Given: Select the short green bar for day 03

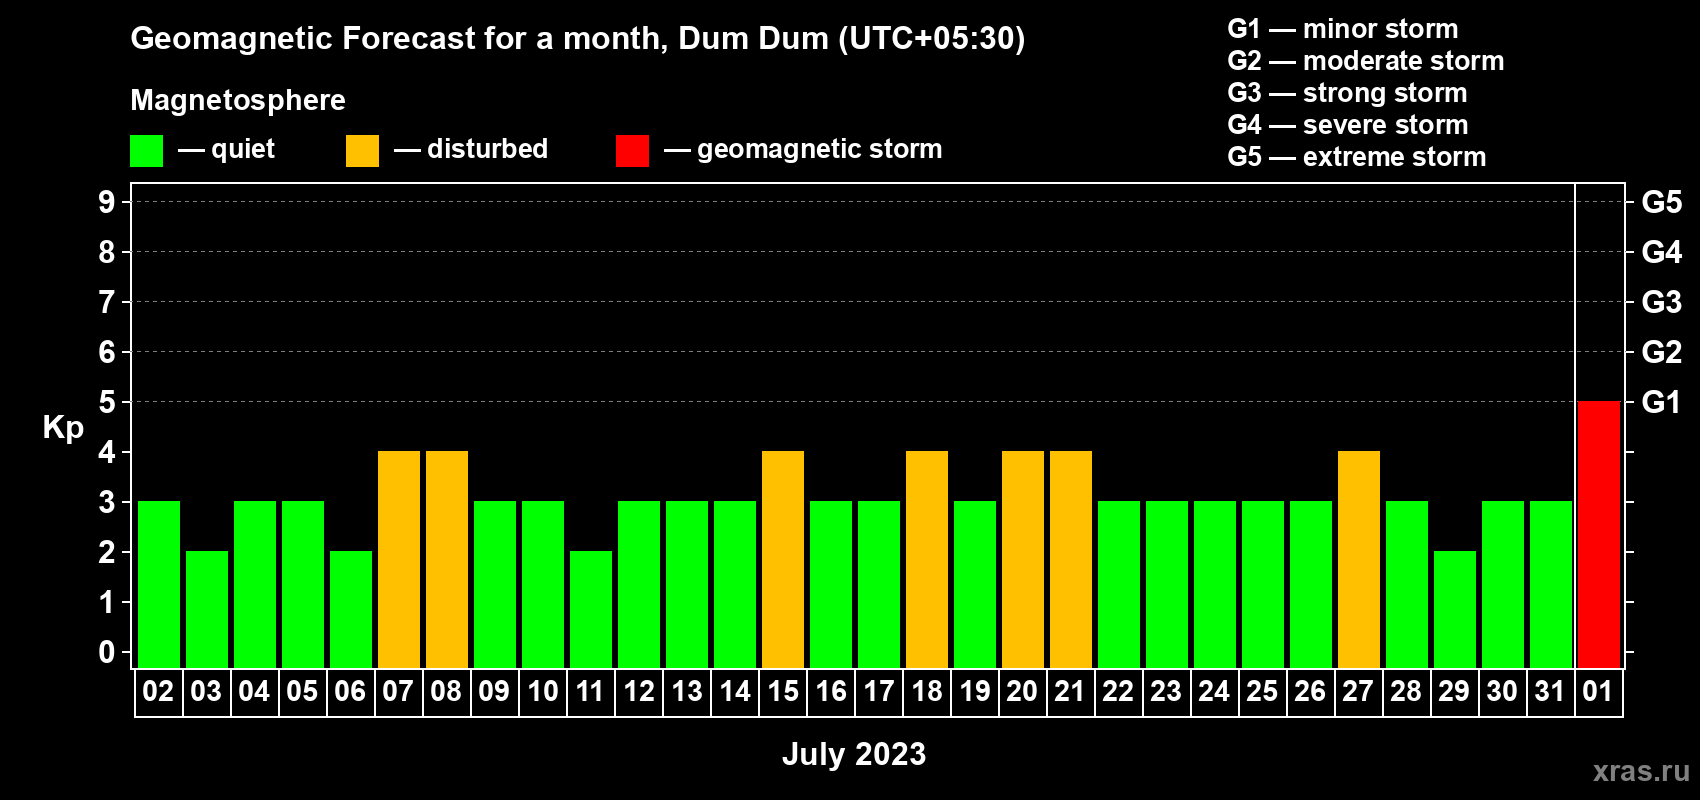Looking at the screenshot, I should point(207,609).
